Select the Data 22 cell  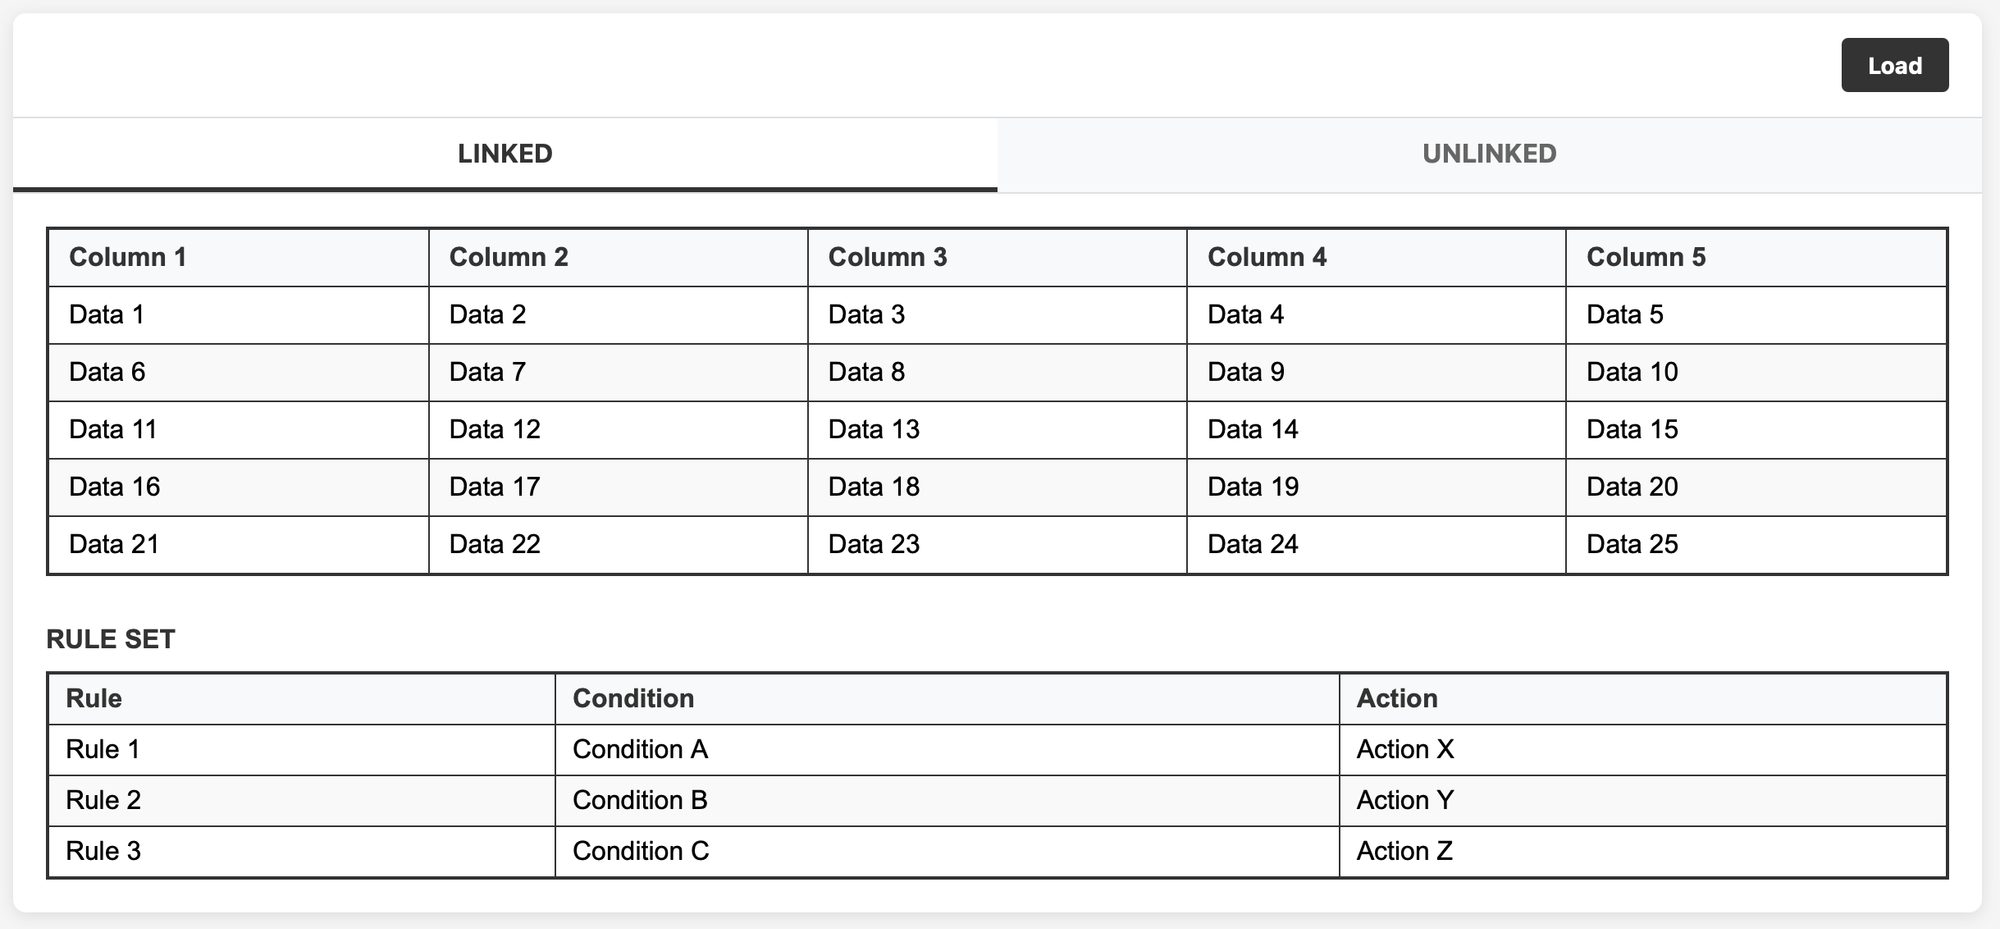coord(618,545)
